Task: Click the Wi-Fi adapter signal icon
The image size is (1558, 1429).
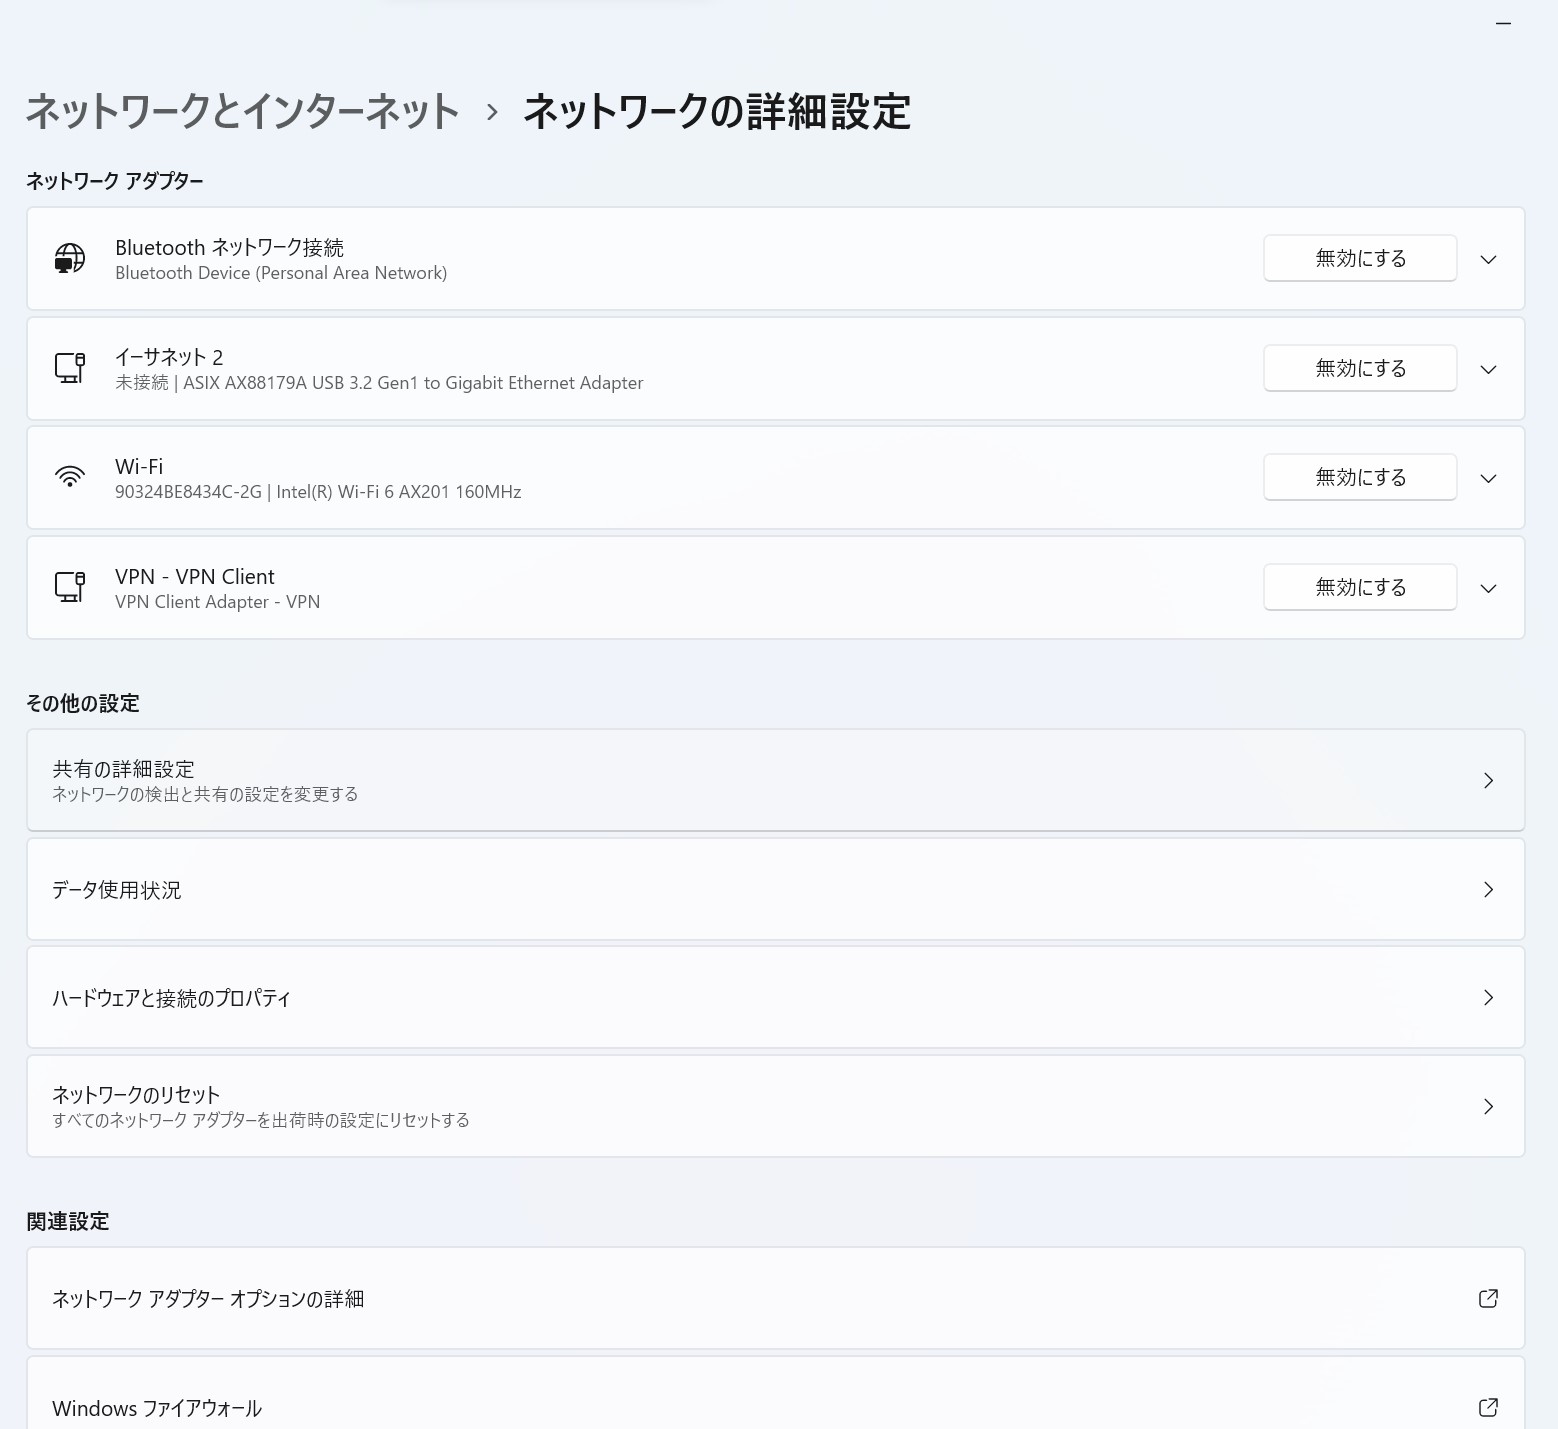Action: coord(69,476)
